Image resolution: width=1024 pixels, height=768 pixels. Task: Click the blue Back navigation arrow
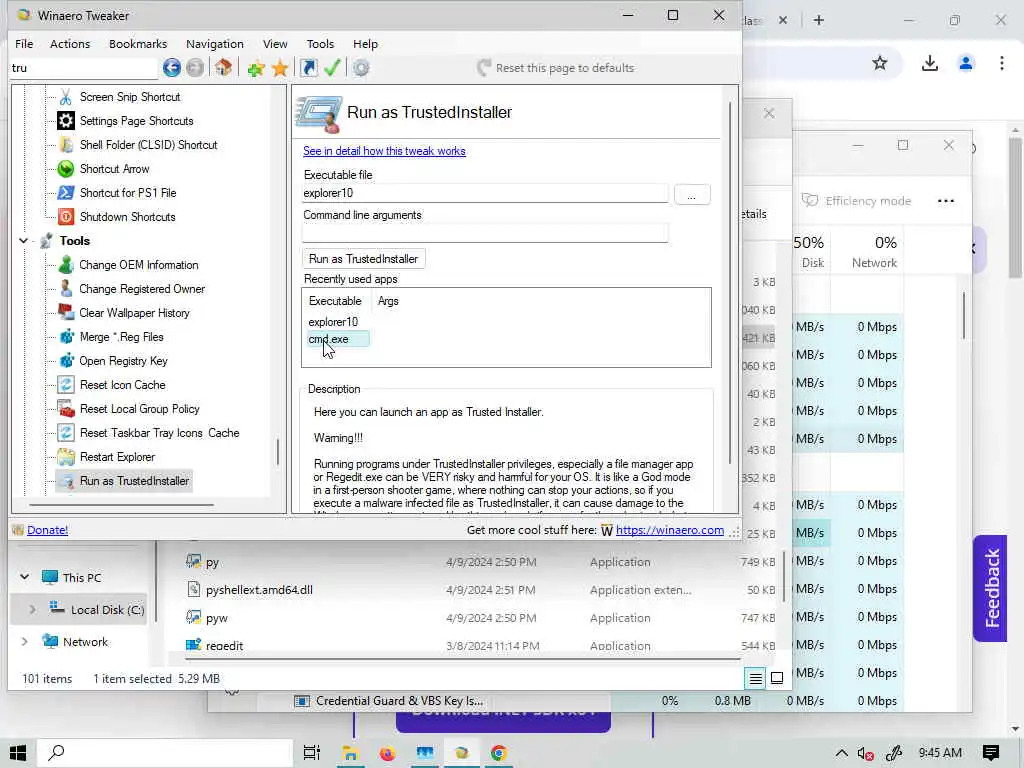[172, 67]
